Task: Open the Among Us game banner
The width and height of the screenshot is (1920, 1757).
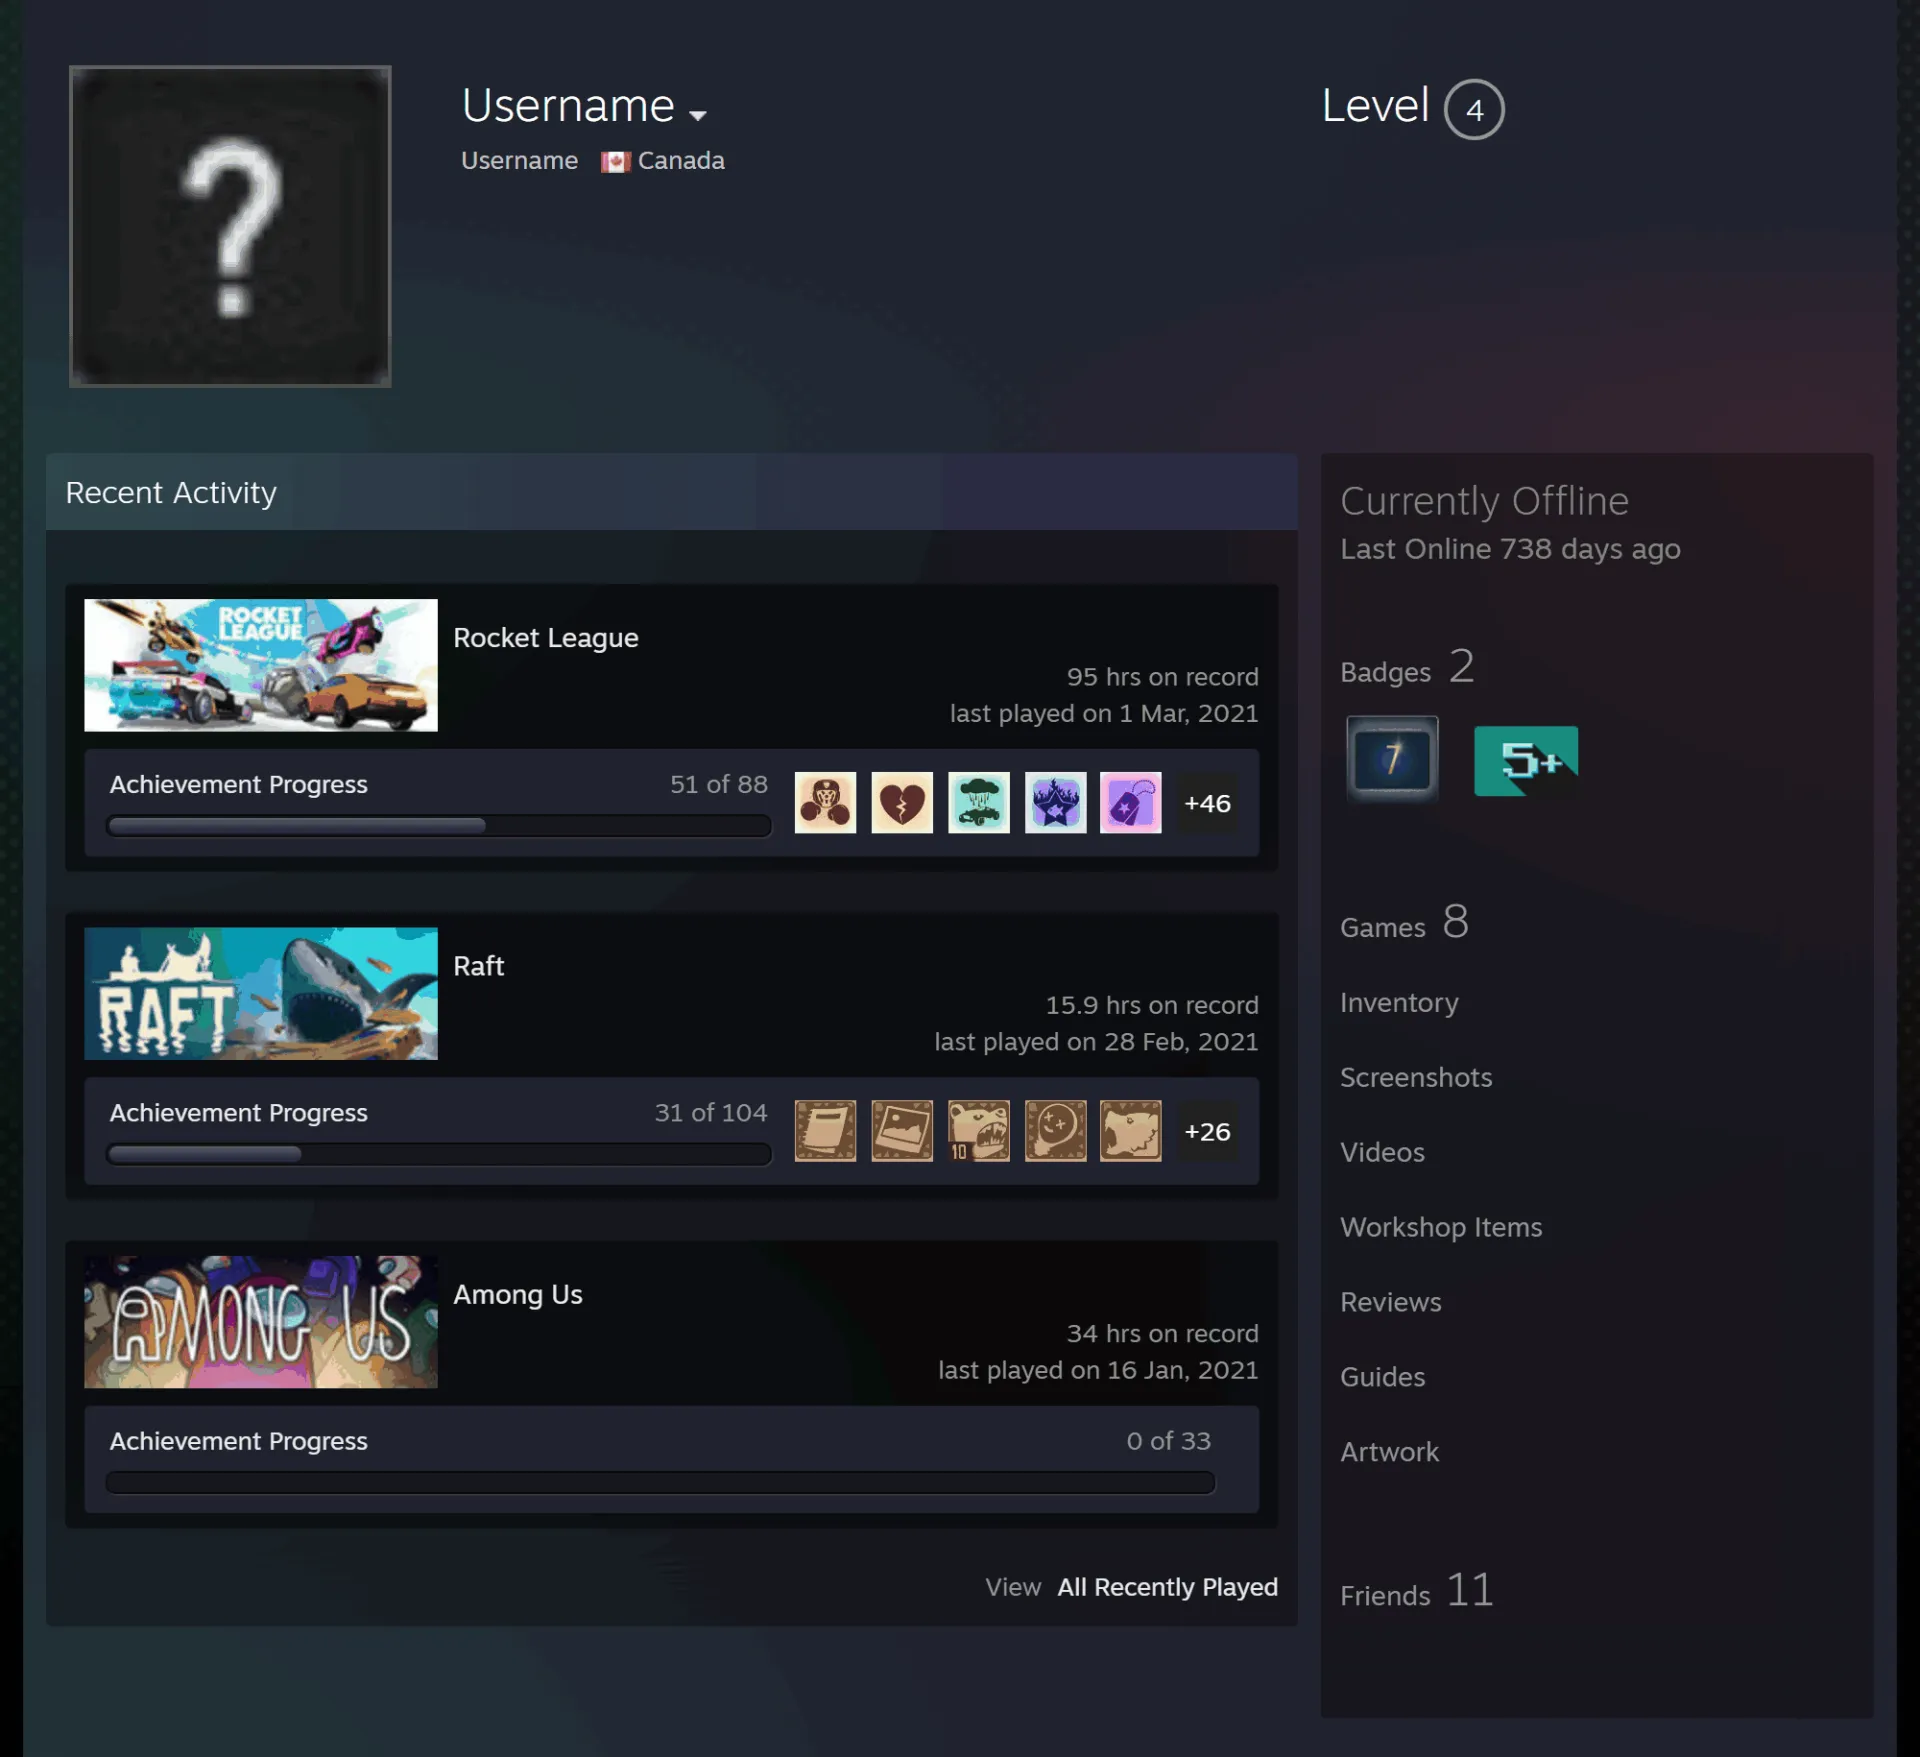Action: (x=261, y=1321)
